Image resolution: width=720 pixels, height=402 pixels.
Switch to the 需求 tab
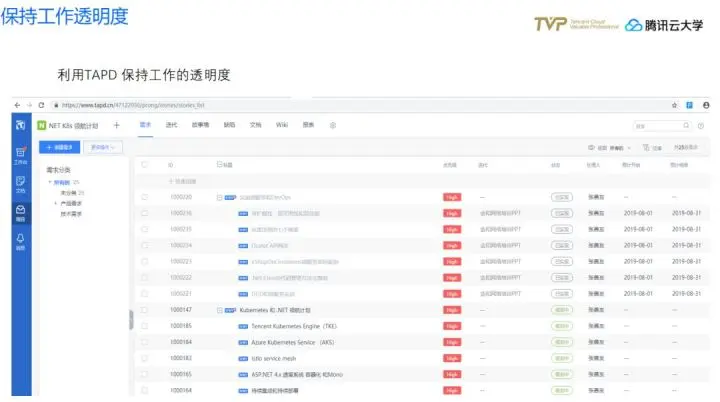tap(145, 125)
